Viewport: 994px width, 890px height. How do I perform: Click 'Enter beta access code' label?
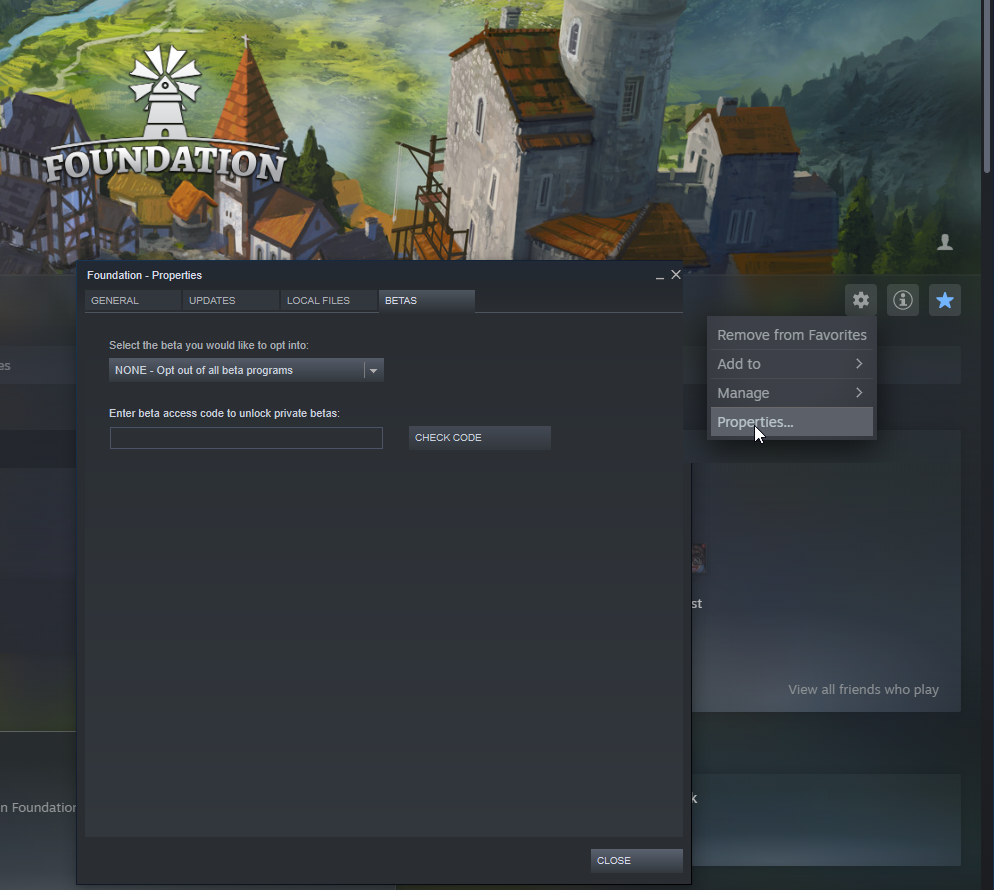(224, 413)
